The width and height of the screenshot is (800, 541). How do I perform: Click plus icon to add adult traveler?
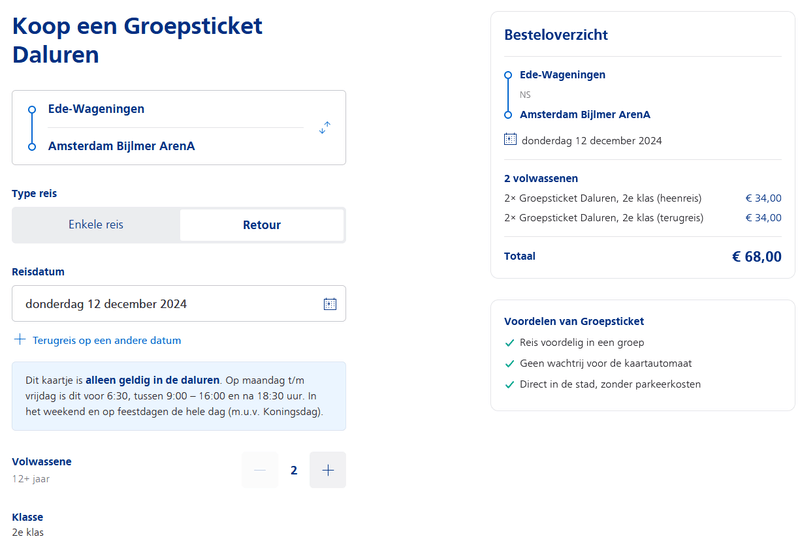point(327,470)
